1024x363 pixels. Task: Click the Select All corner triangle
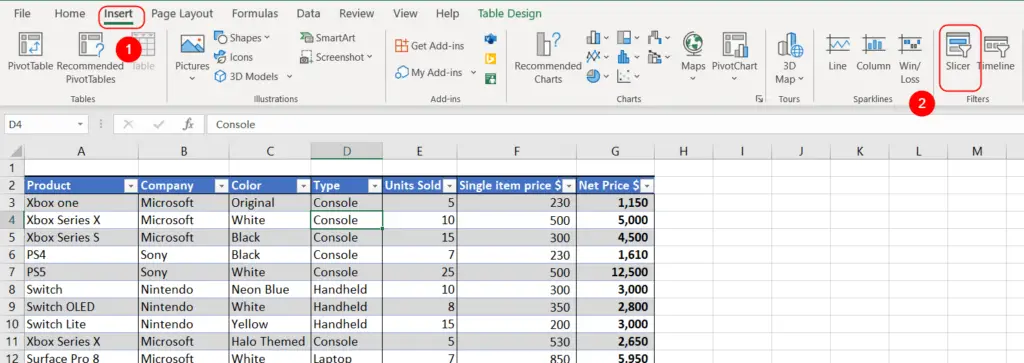coord(16,151)
